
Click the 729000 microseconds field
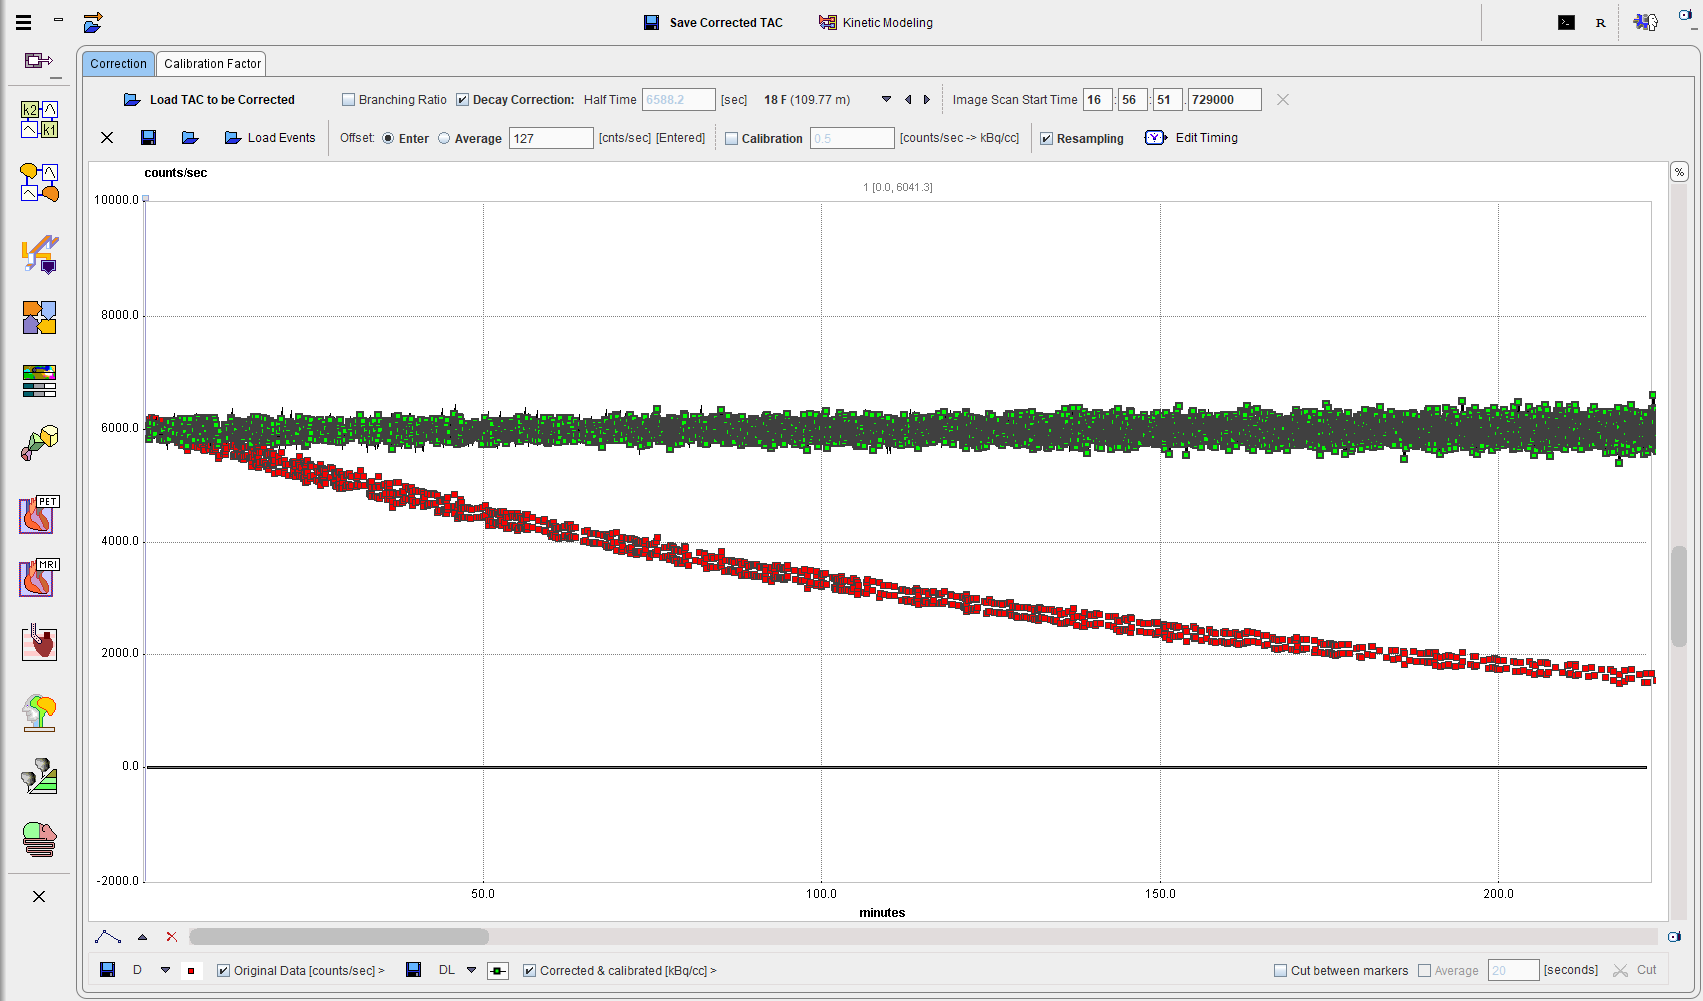[1224, 100]
